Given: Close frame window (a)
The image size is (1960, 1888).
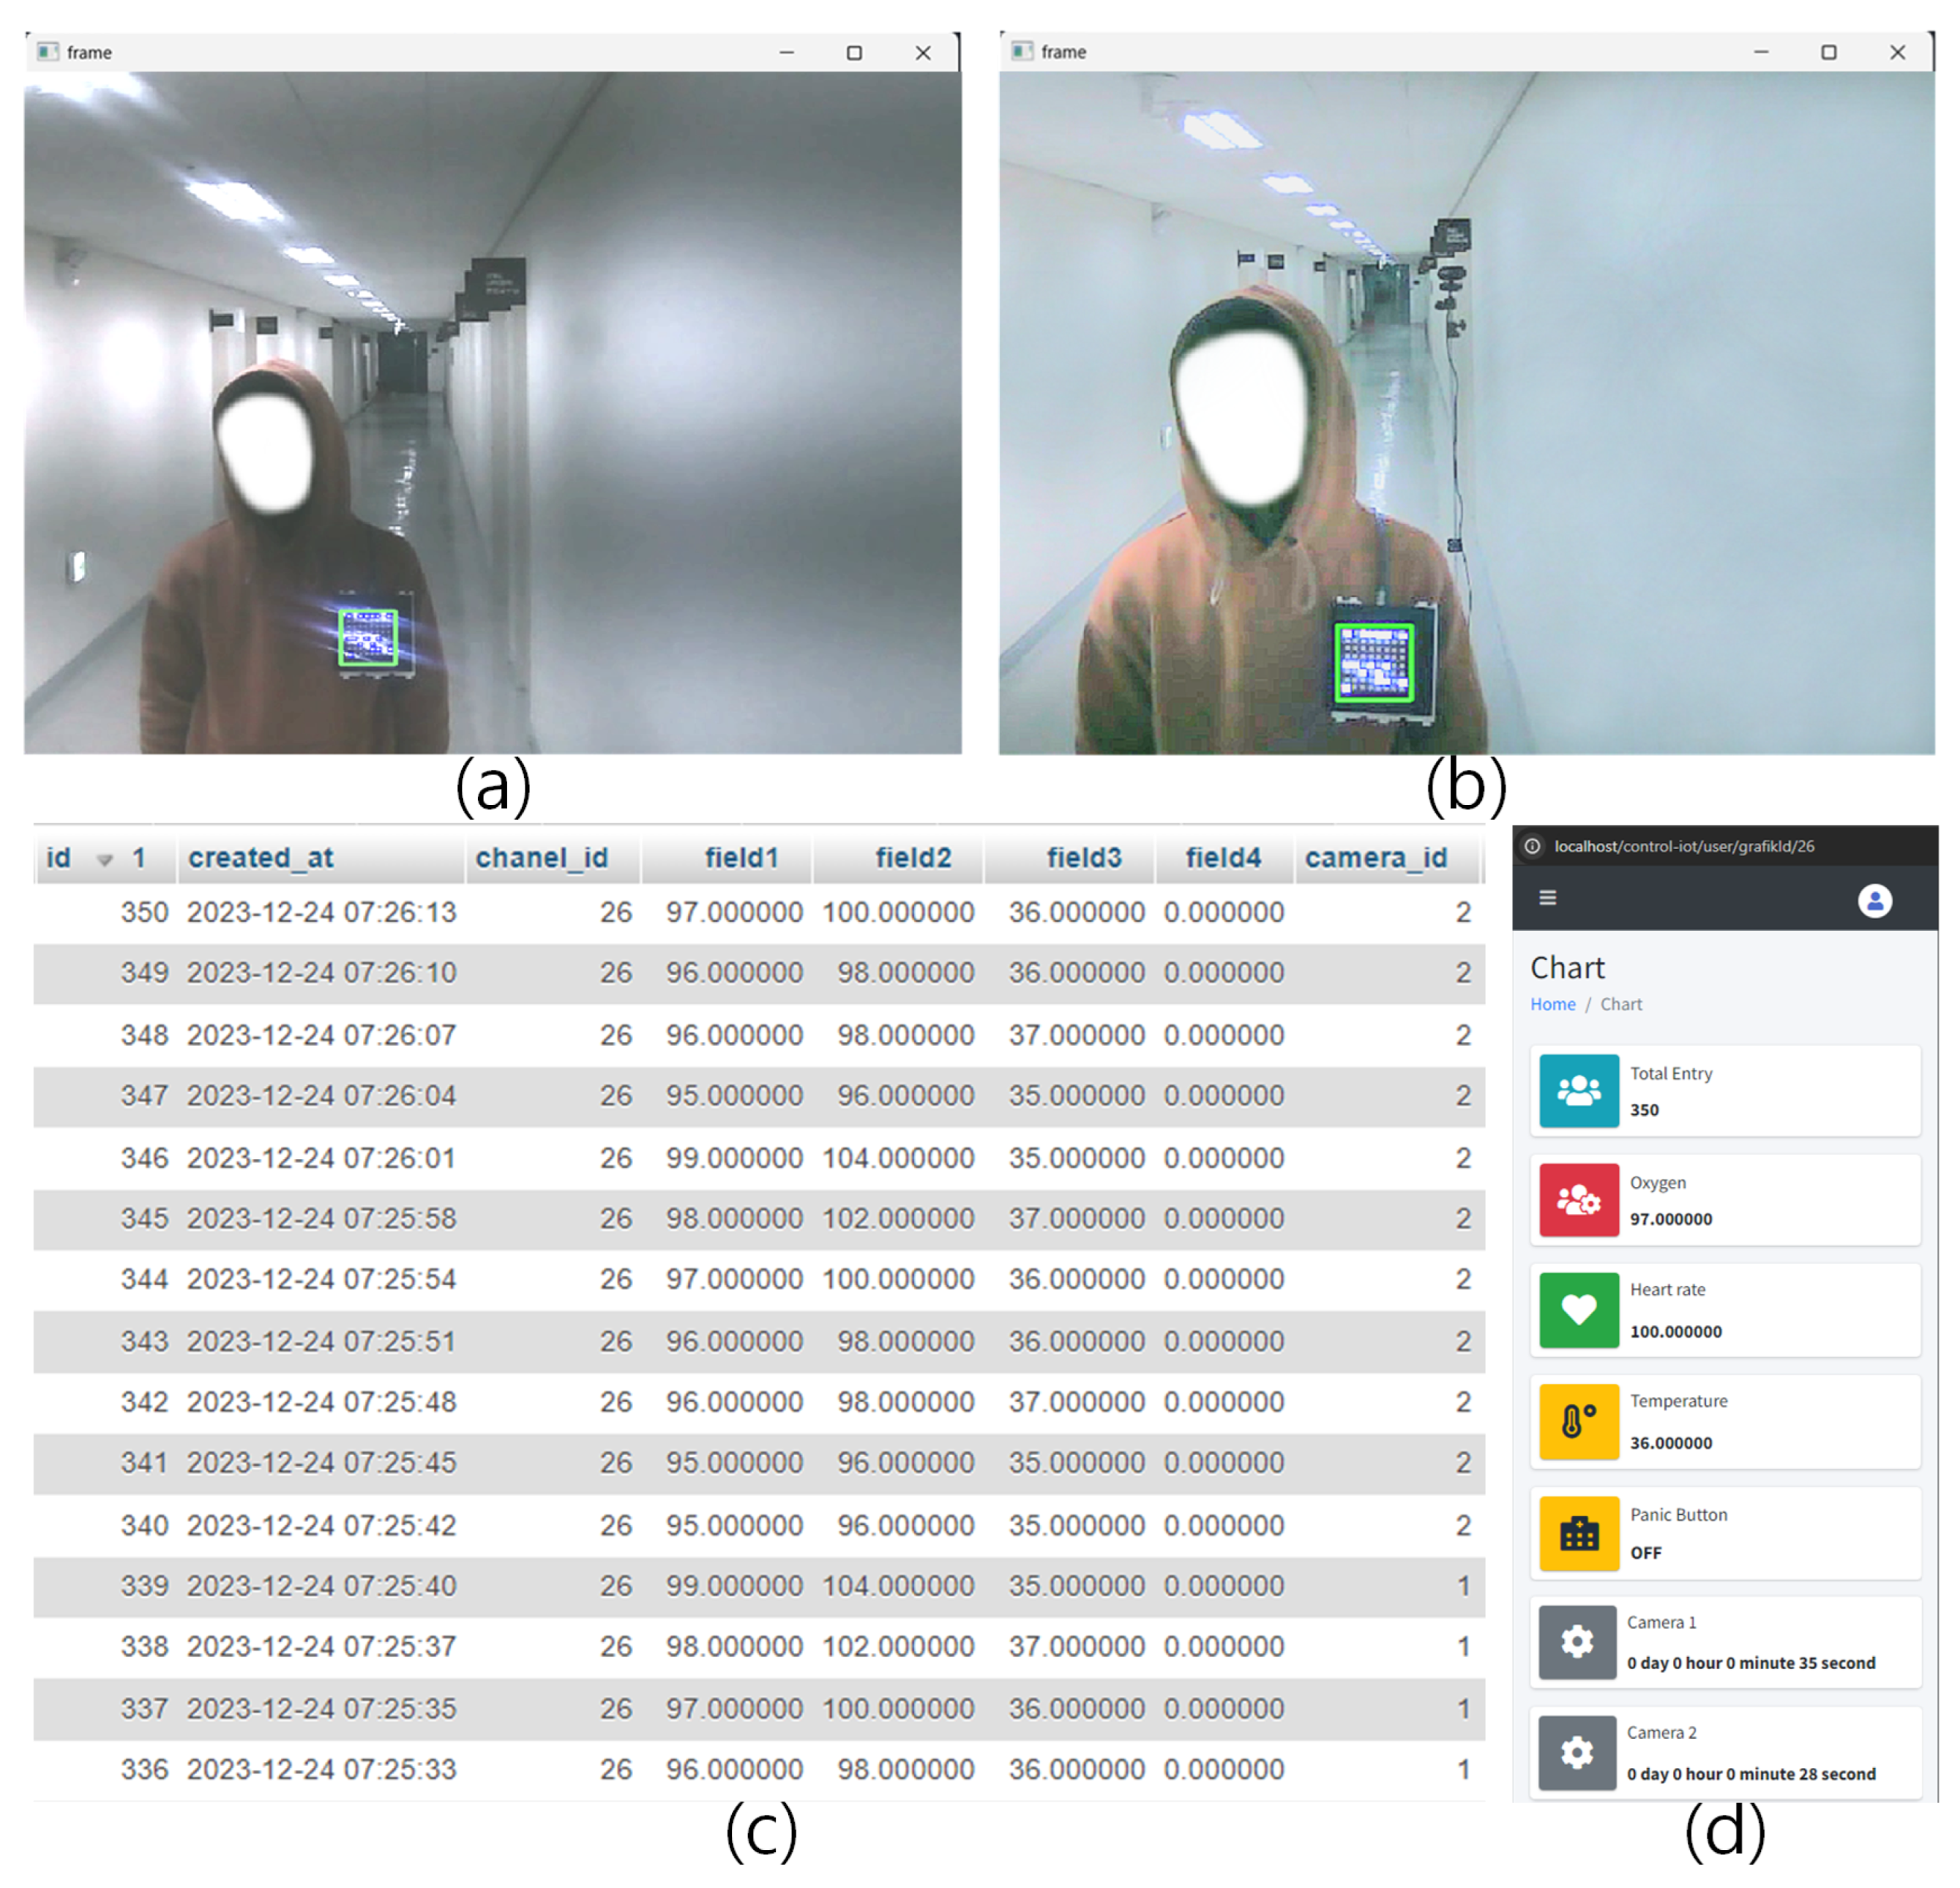Looking at the screenshot, I should (923, 52).
